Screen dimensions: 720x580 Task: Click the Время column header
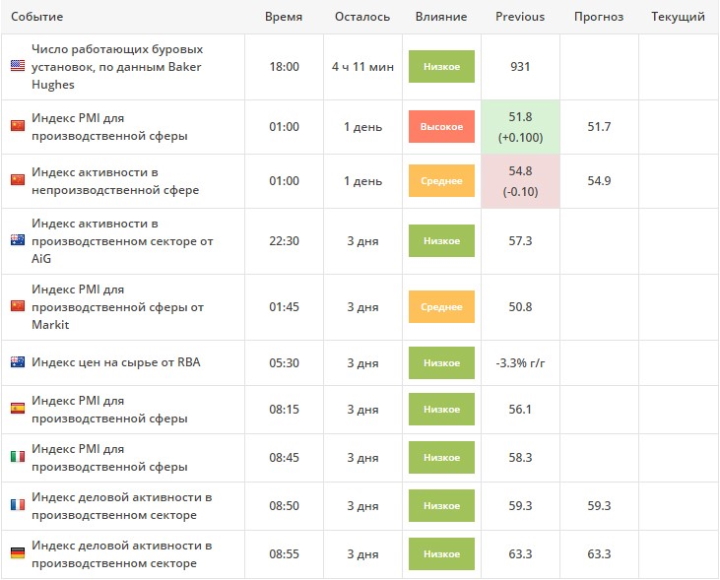point(283,17)
